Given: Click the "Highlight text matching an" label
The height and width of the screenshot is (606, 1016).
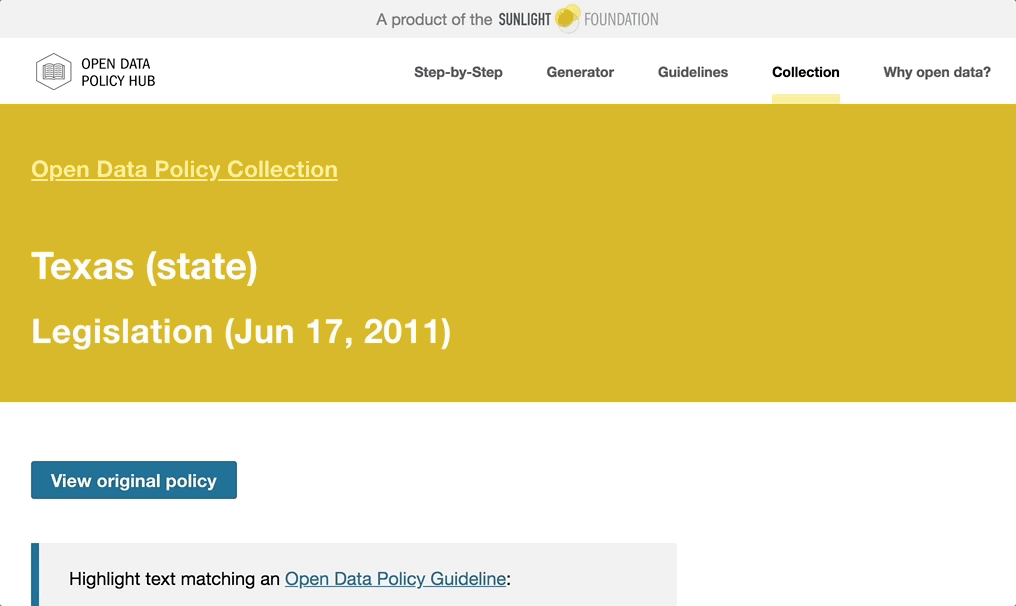Looking at the screenshot, I should [174, 578].
